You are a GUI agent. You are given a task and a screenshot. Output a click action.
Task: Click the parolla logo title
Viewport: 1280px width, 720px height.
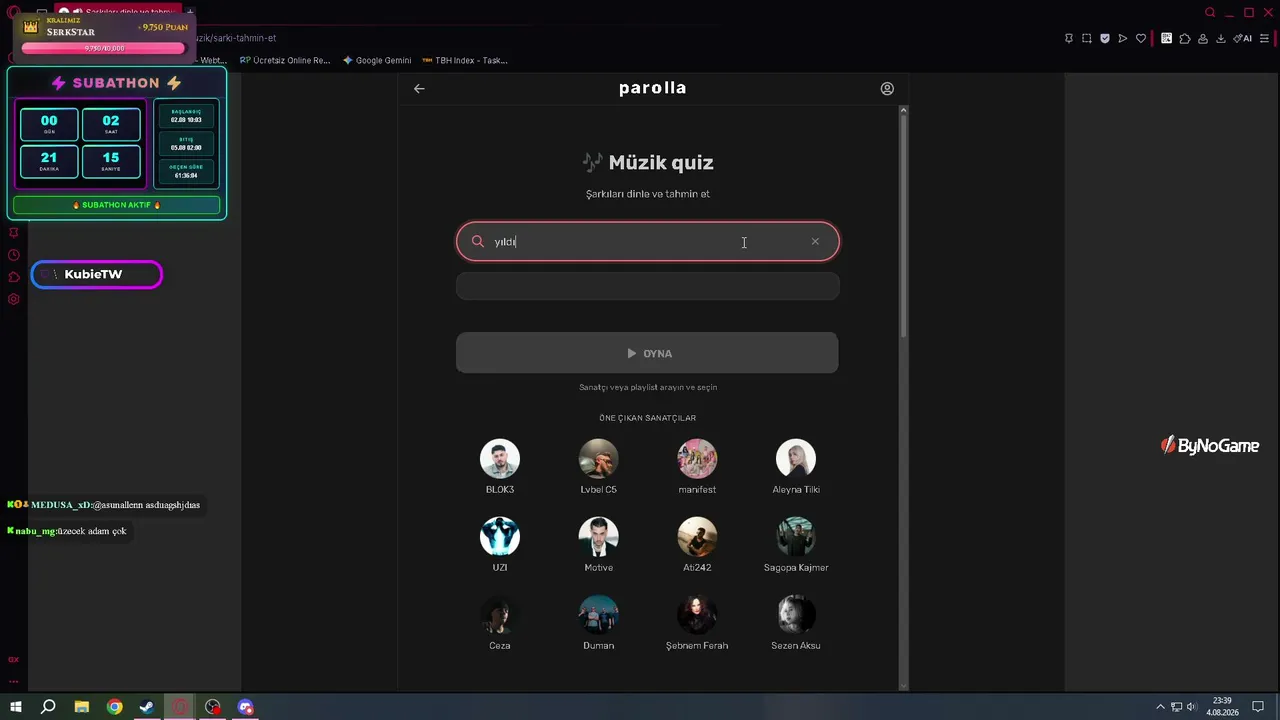tap(652, 88)
